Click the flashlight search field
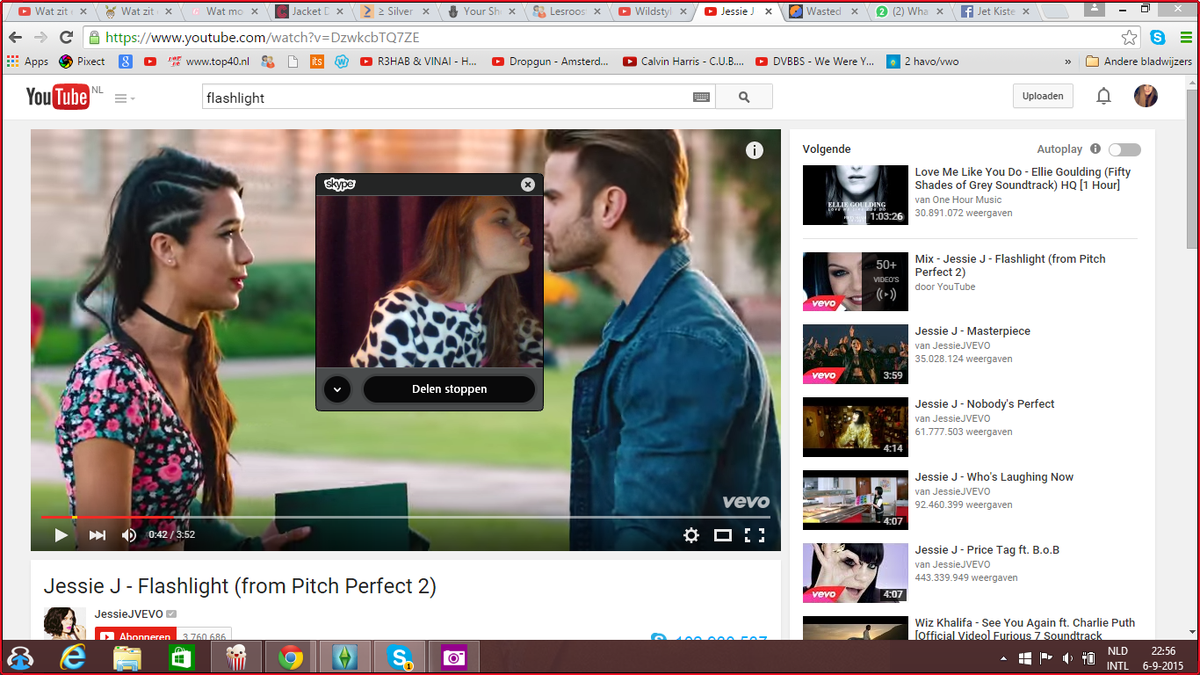The image size is (1200, 675). click(446, 97)
